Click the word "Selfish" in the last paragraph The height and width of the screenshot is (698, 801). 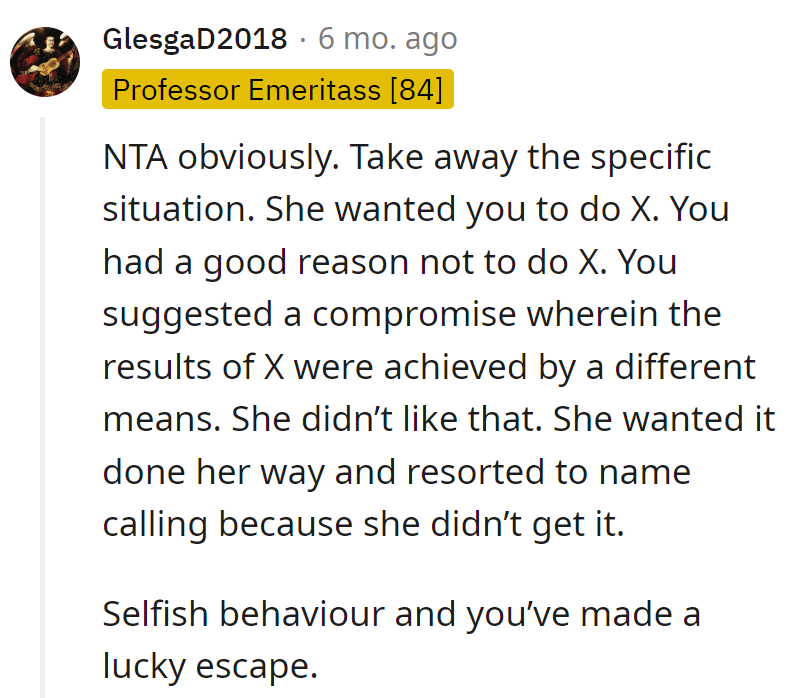(x=158, y=613)
